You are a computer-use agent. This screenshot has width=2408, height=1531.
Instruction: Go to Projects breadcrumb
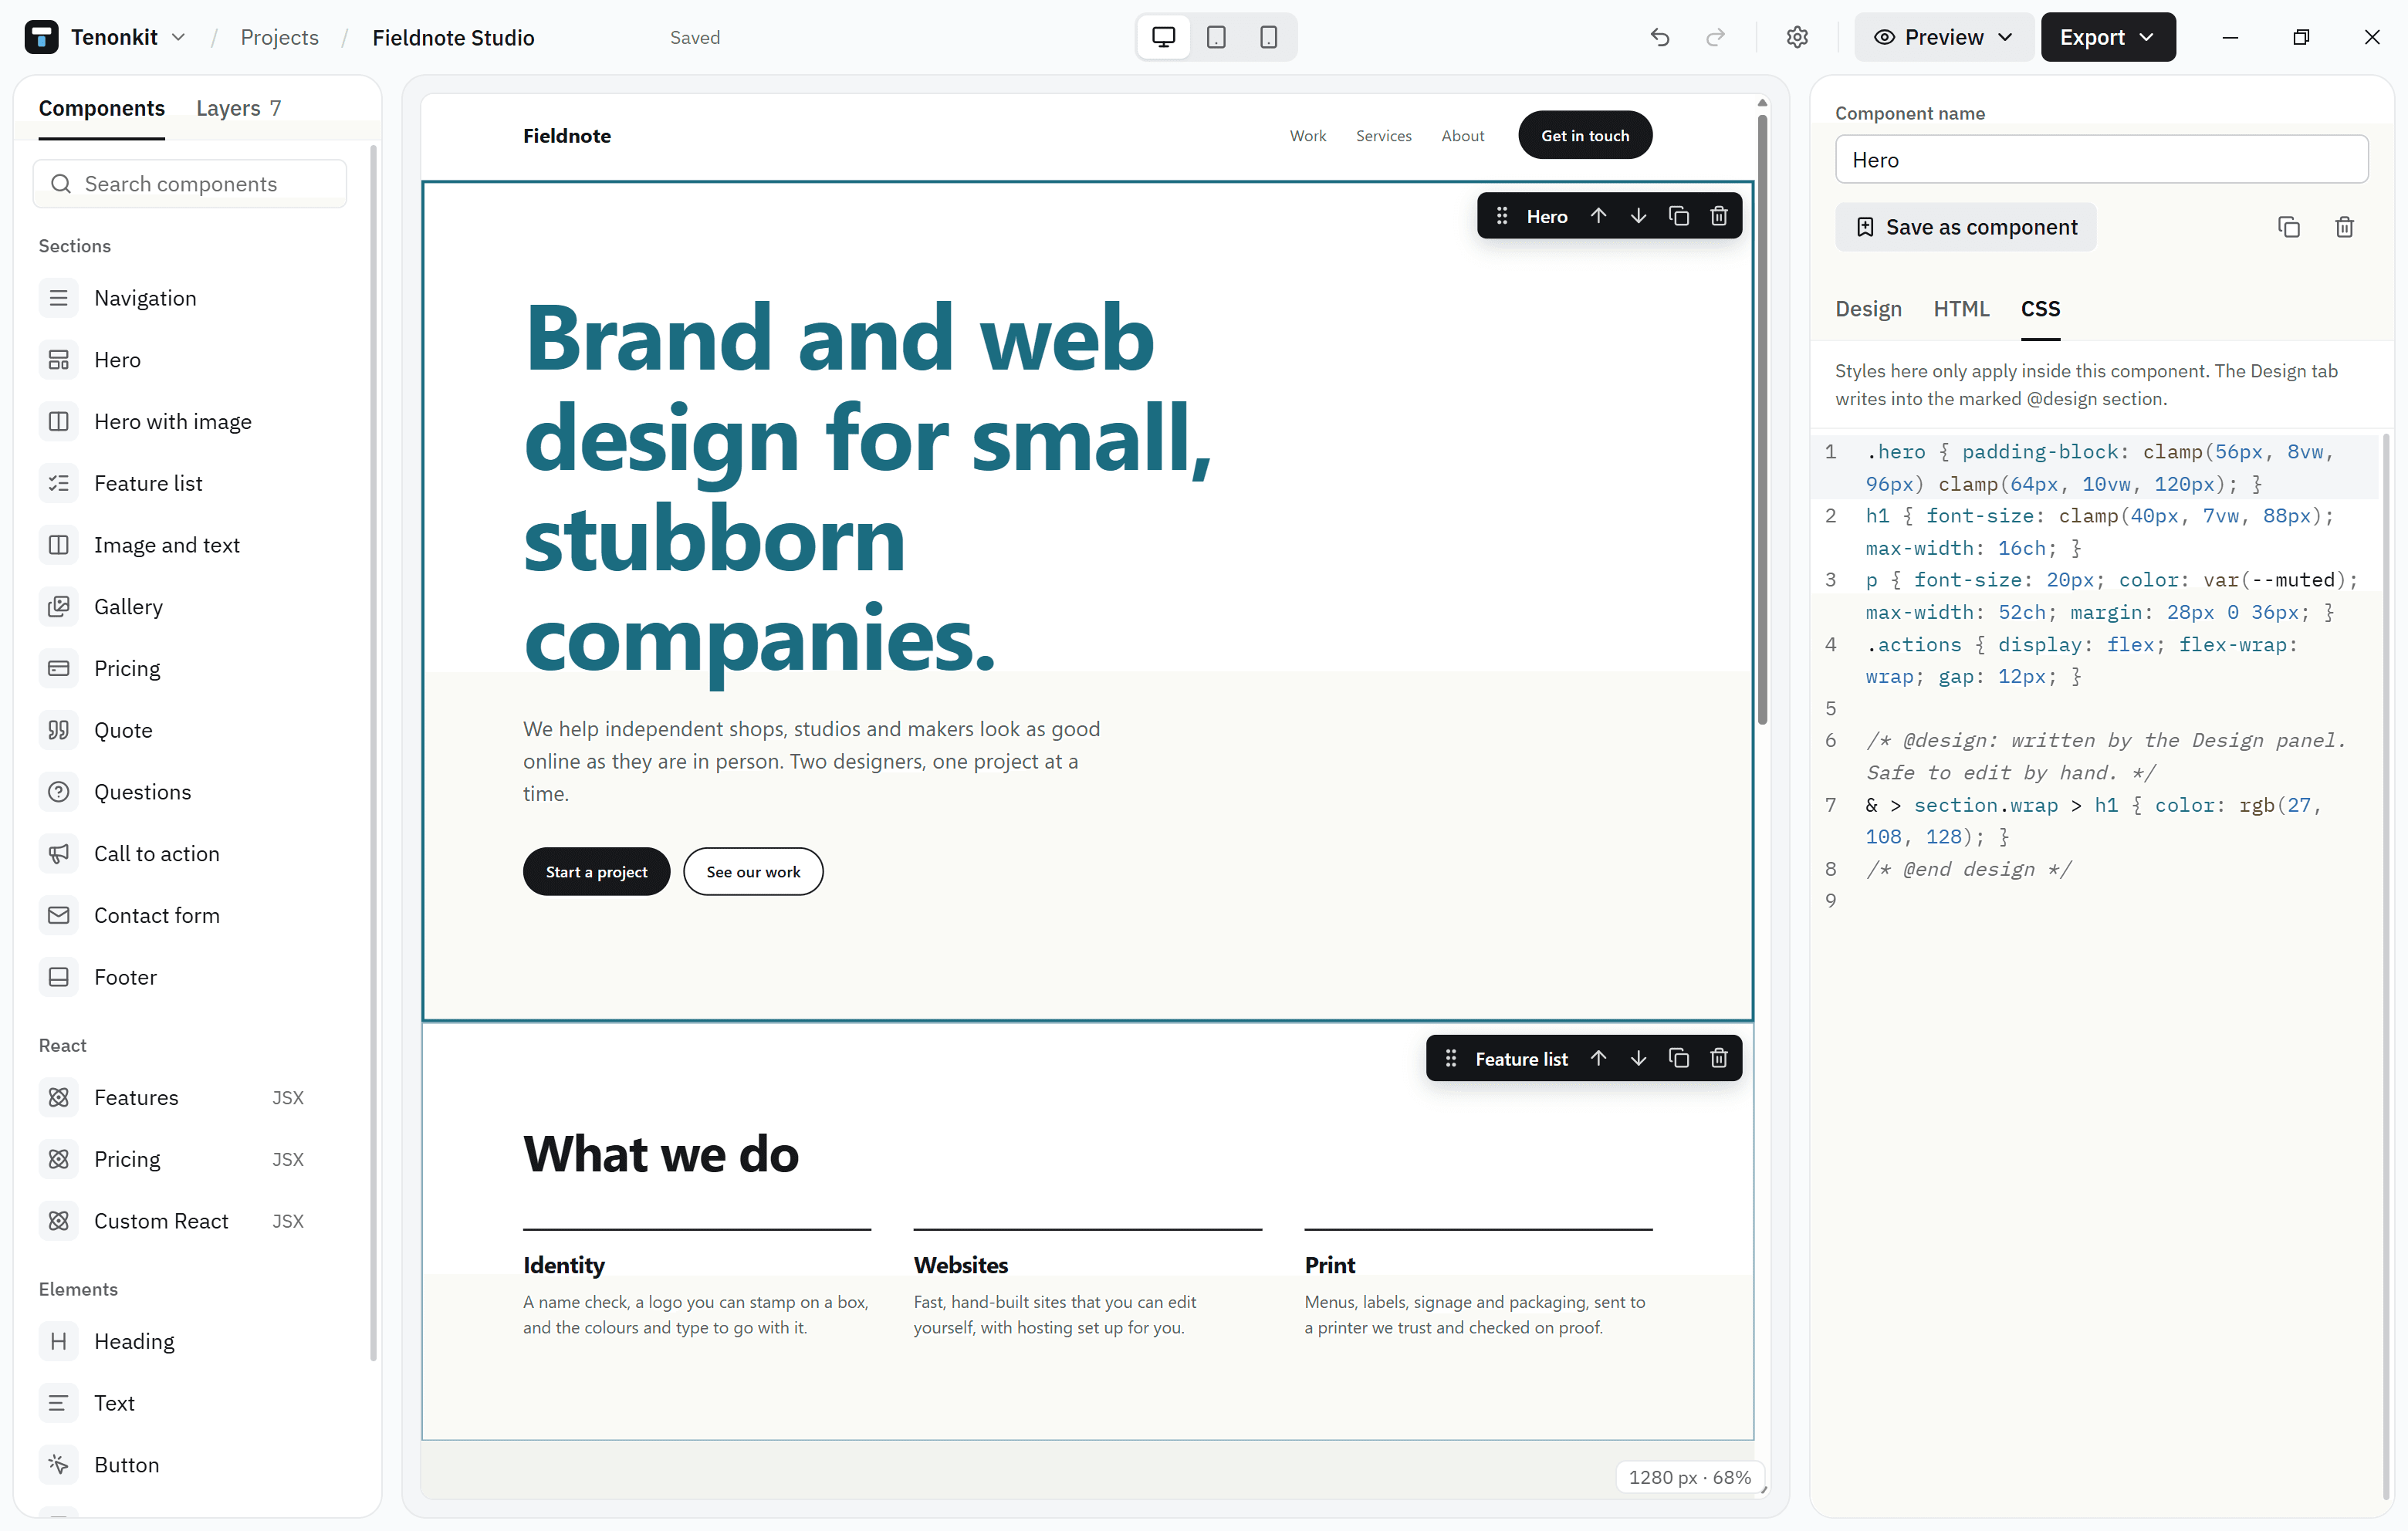pyautogui.click(x=279, y=37)
